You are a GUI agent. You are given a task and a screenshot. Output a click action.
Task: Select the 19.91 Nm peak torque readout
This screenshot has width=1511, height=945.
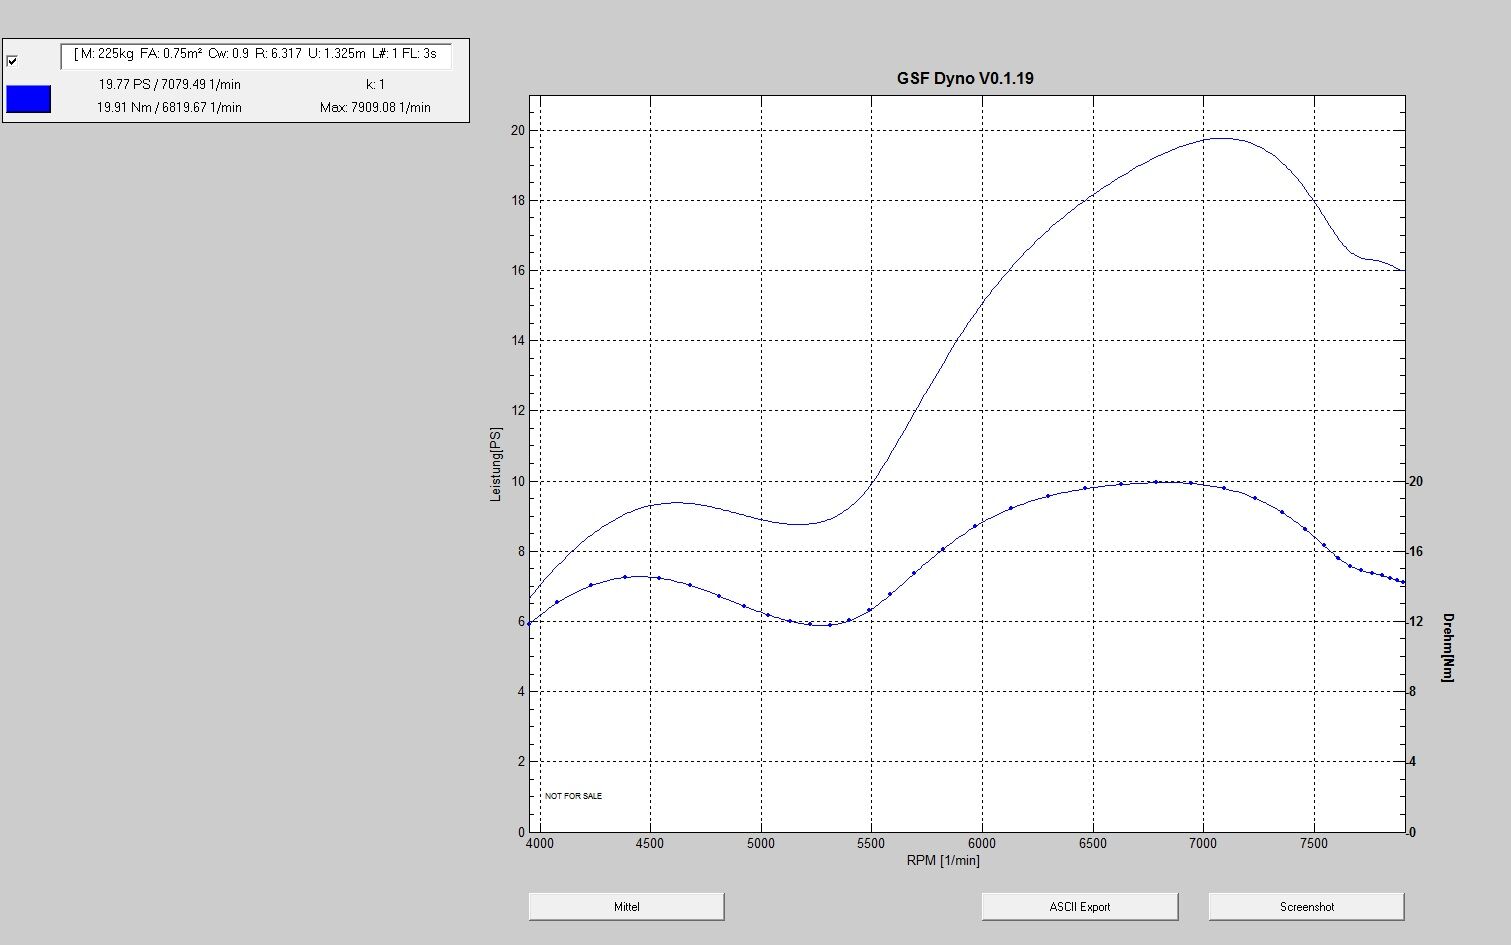click(169, 107)
